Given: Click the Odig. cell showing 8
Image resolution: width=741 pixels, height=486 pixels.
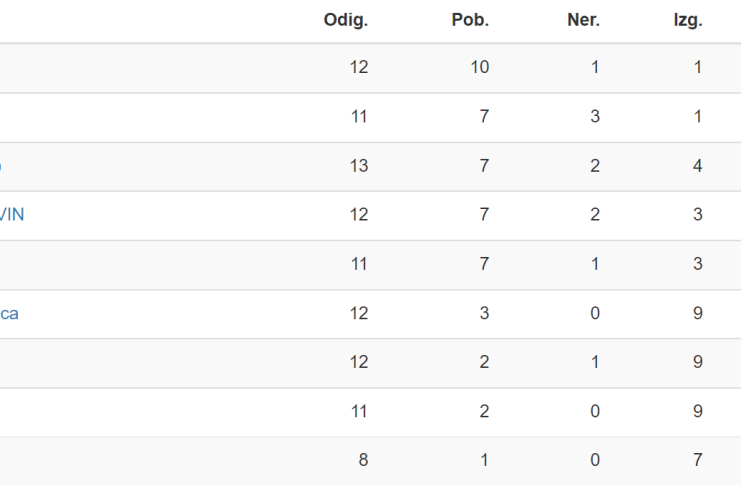Looking at the screenshot, I should (x=363, y=460).
